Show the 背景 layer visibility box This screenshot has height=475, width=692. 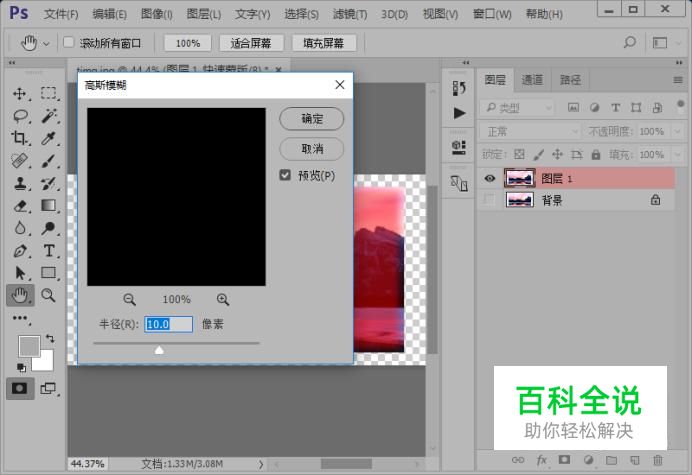(489, 200)
